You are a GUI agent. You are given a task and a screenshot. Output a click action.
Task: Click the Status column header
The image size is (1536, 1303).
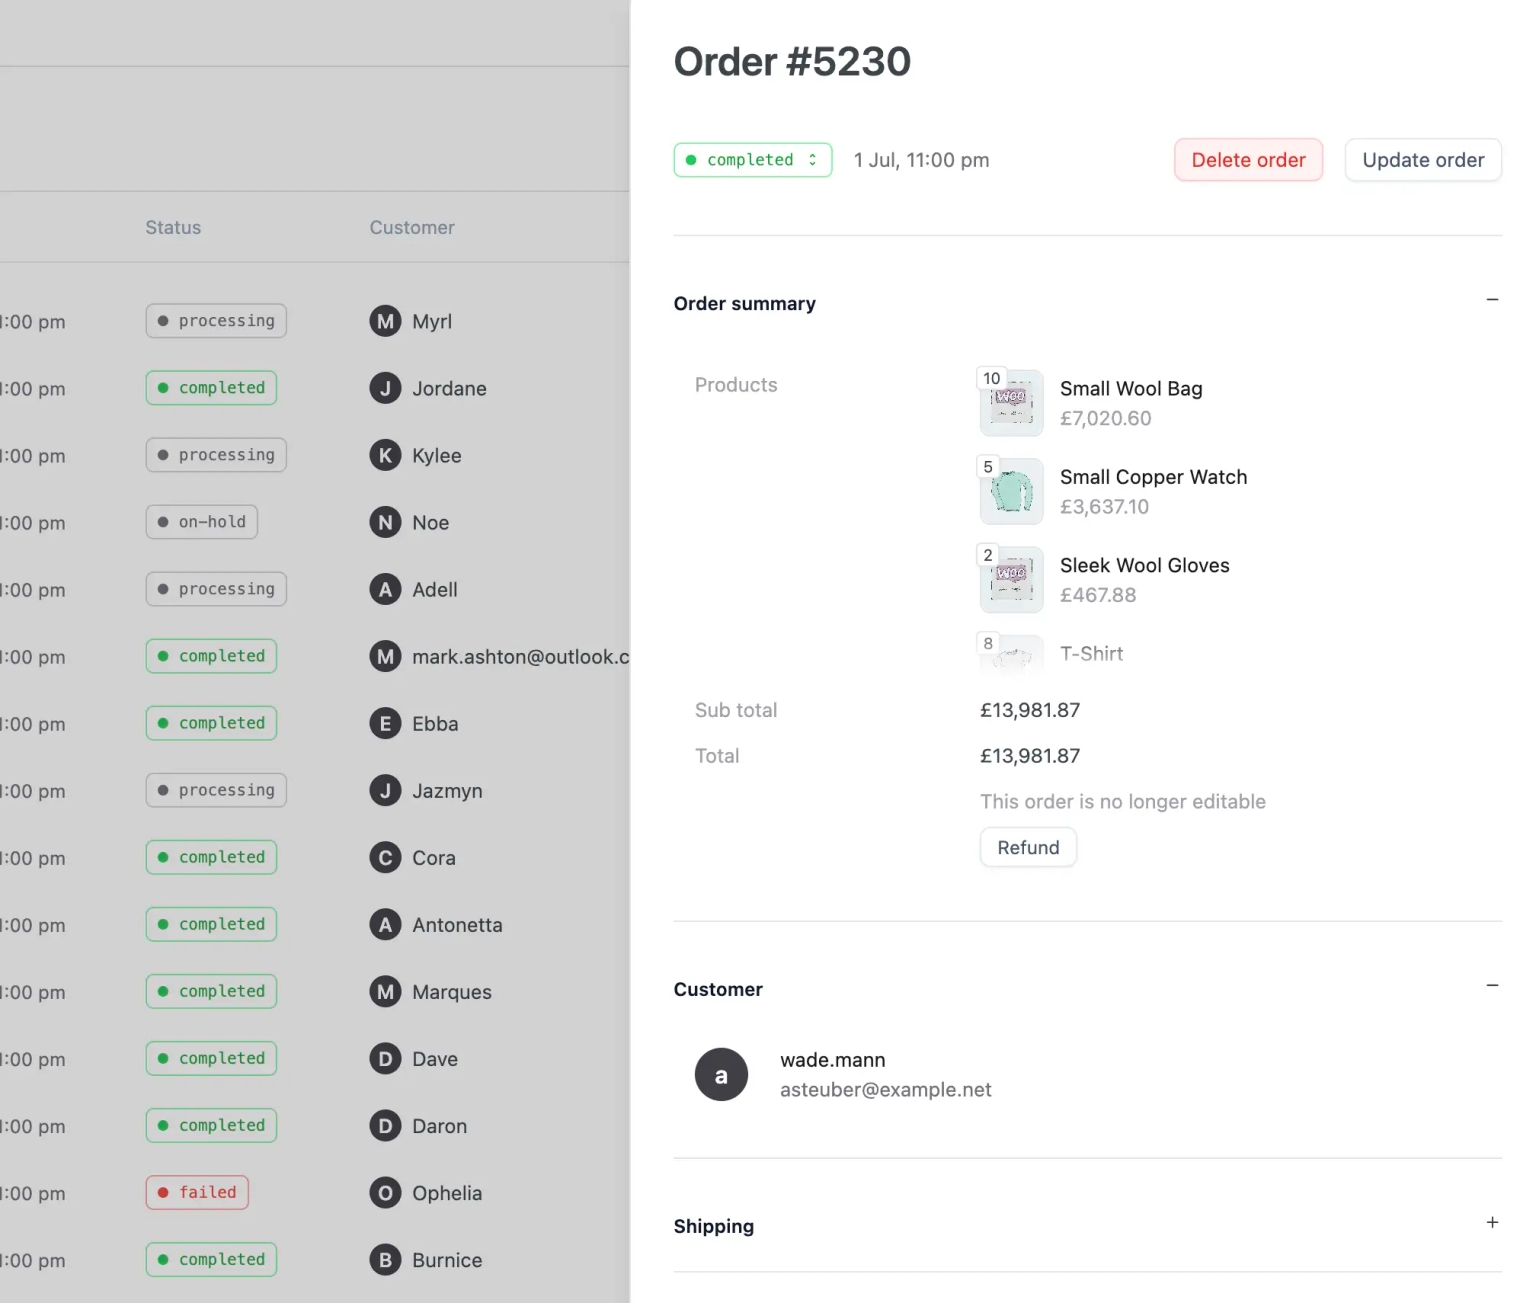(x=173, y=227)
